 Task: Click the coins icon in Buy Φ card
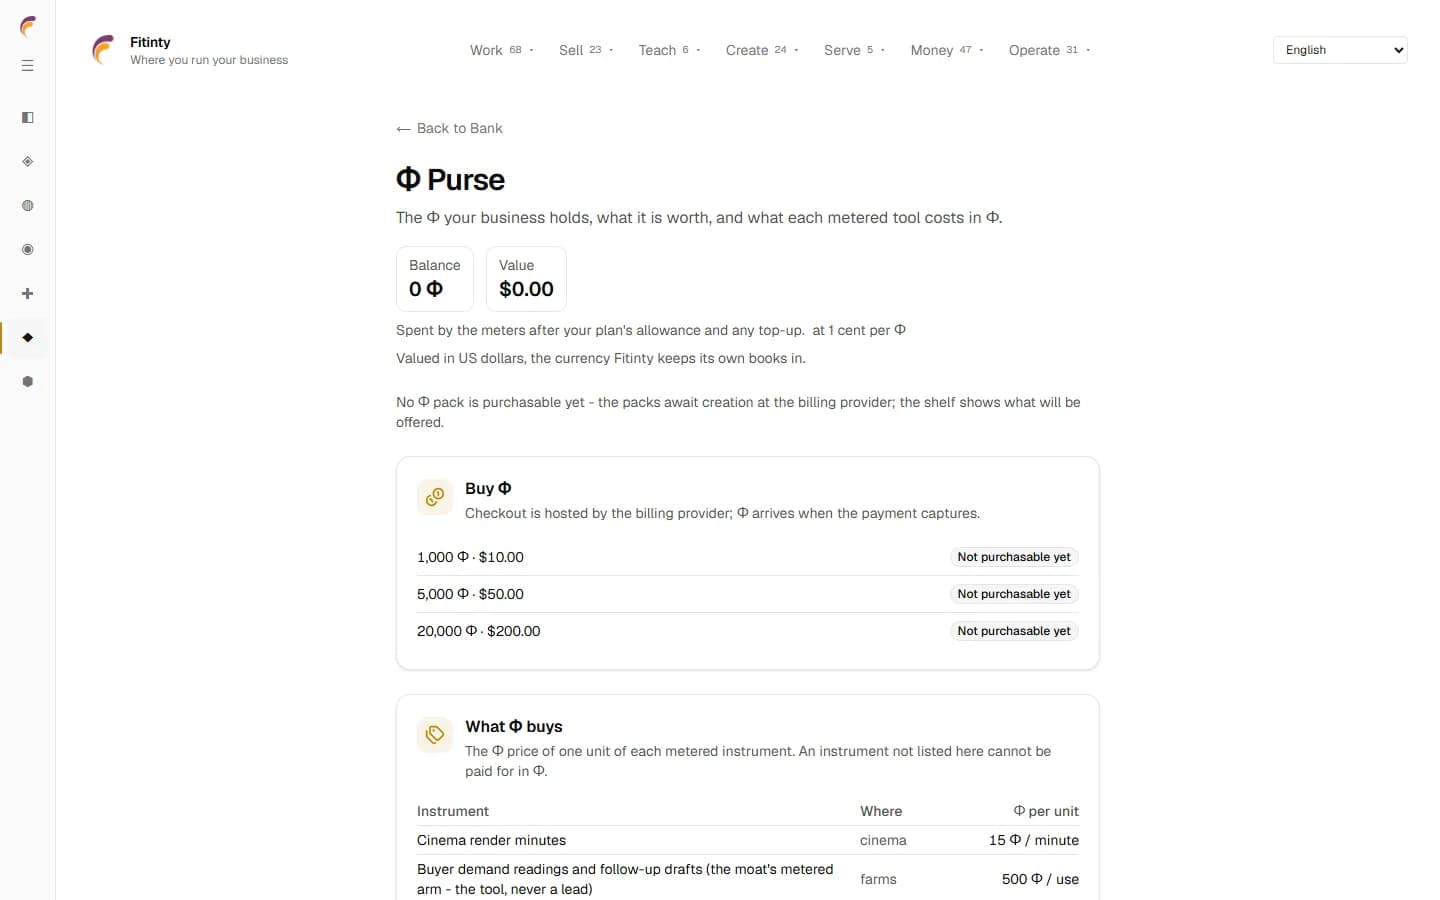[435, 497]
